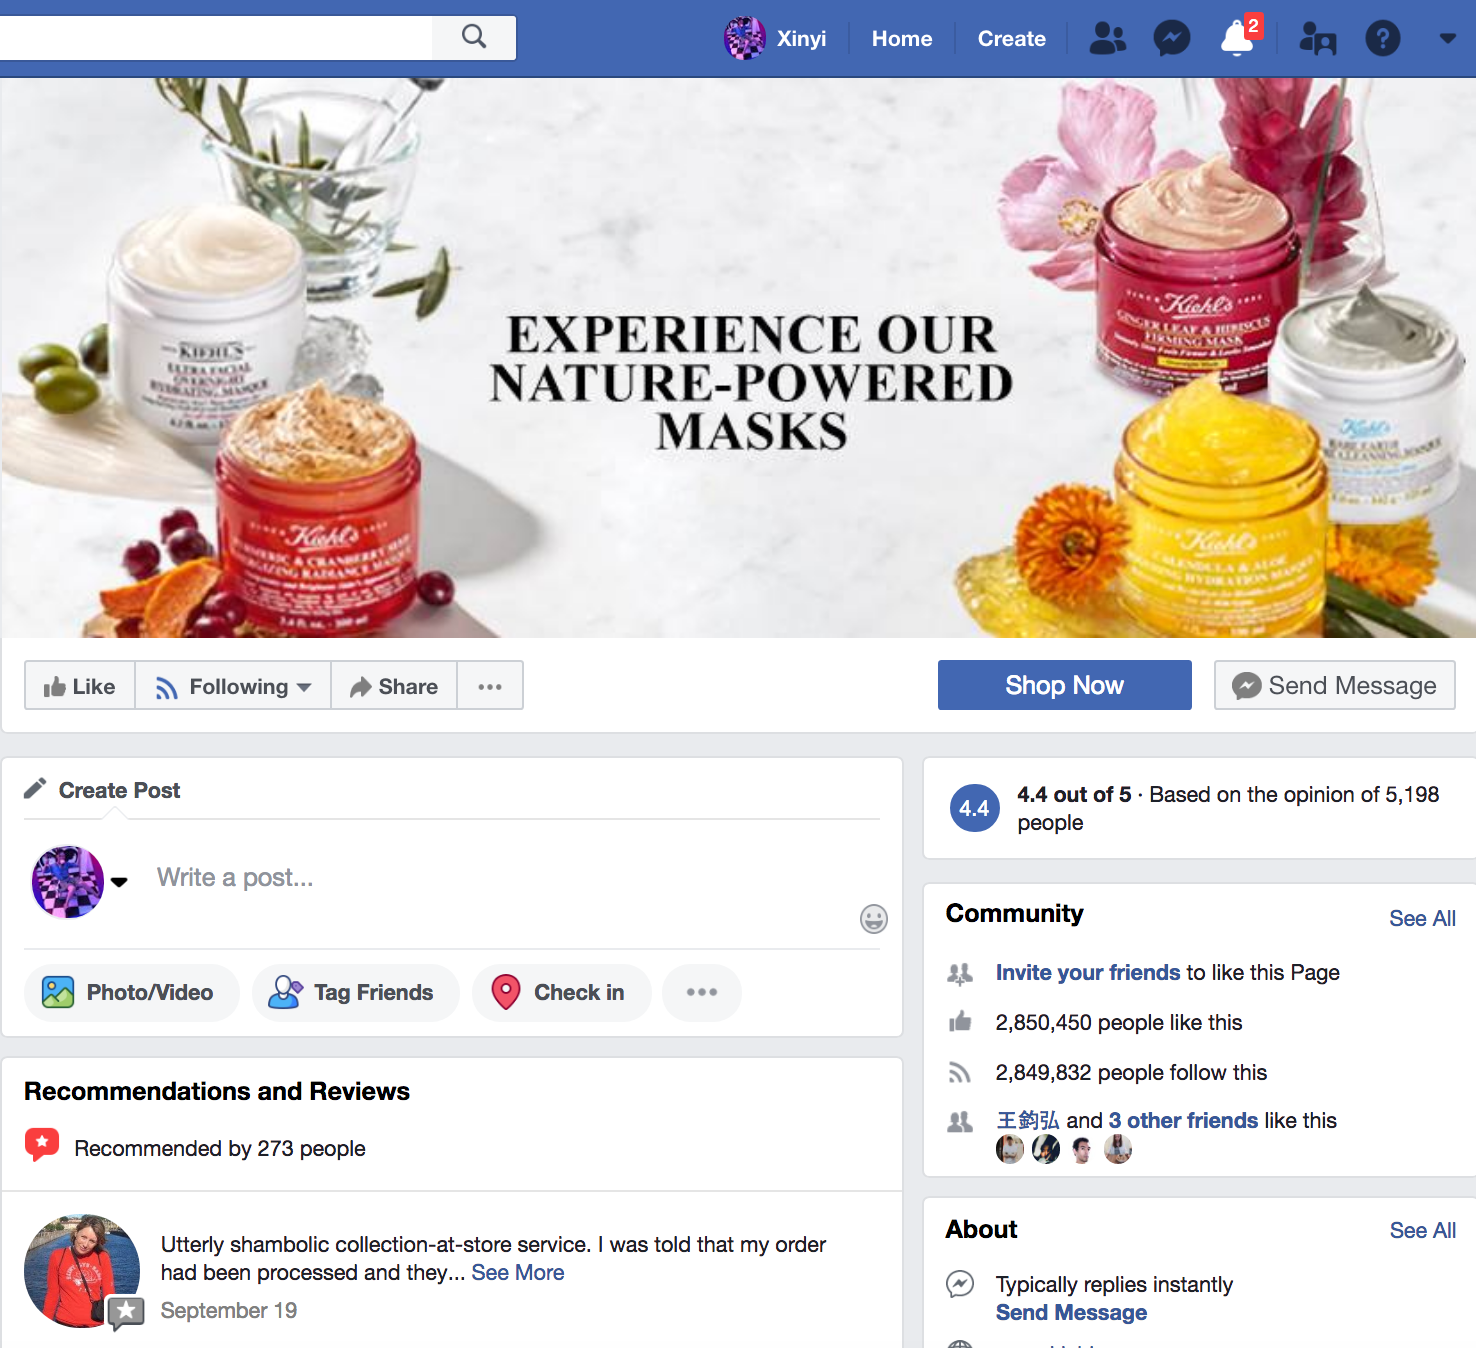Image resolution: width=1476 pixels, height=1348 pixels.
Task: Open more composer options ellipsis
Action: (702, 992)
